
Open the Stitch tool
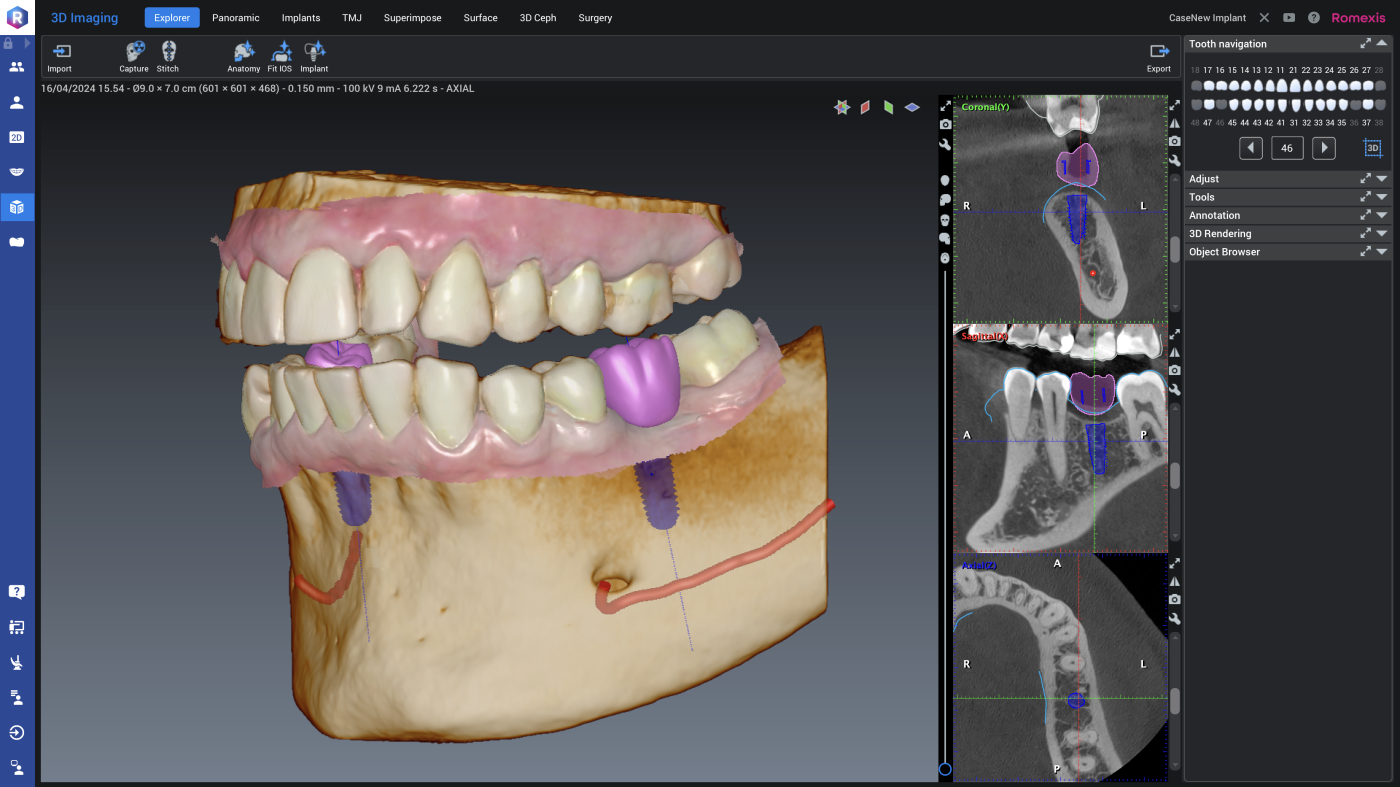click(168, 56)
